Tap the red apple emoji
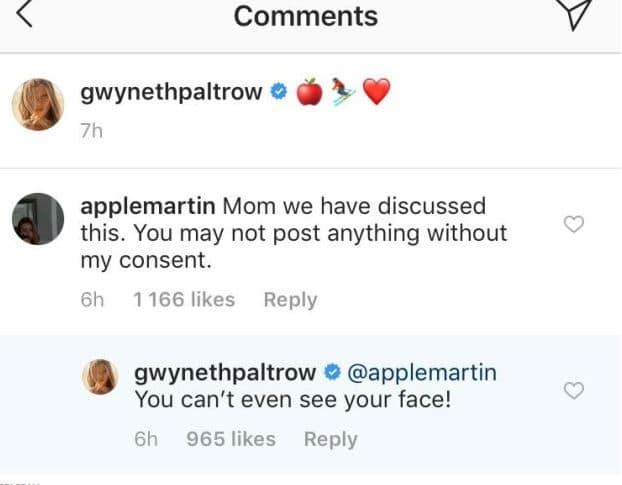Image resolution: width=622 pixels, height=485 pixels. (310, 92)
